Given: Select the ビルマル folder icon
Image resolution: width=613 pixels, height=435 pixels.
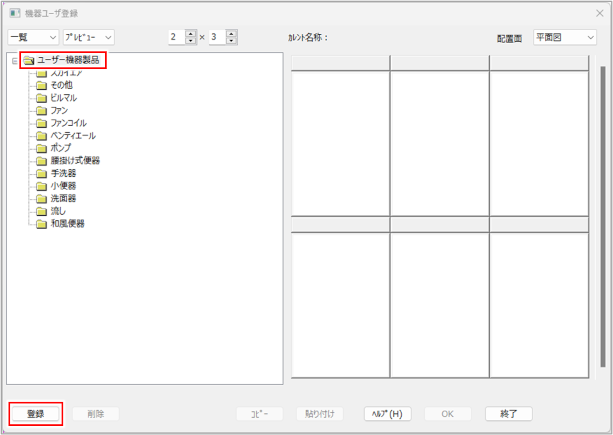Looking at the screenshot, I should point(42,98).
